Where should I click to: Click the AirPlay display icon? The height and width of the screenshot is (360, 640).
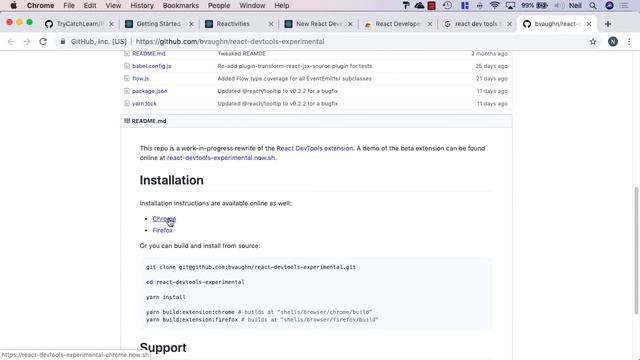(510, 6)
